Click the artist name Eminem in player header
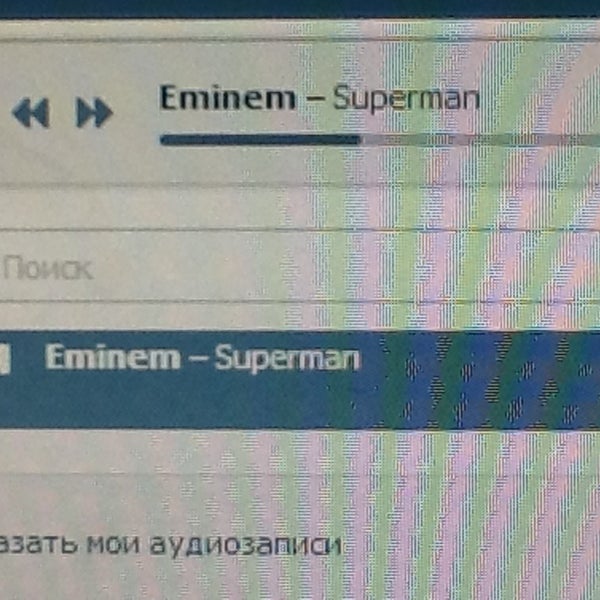The image size is (600, 600). click(228, 97)
